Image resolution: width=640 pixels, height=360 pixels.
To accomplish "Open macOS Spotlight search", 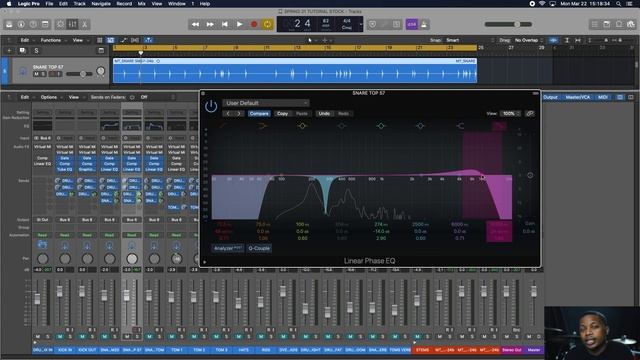I will [x=619, y=4].
